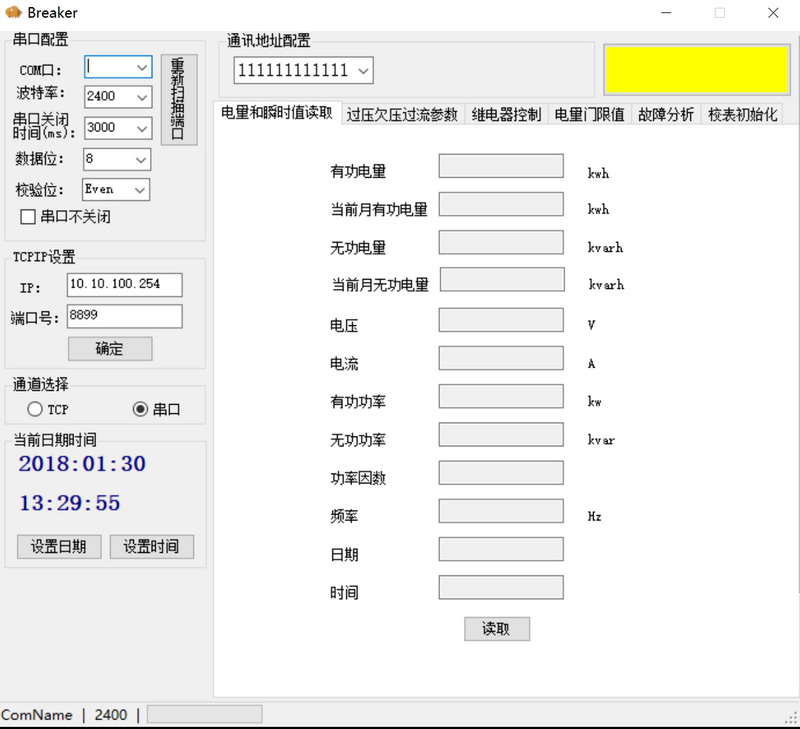Click the 确定 confirm button
This screenshot has width=800, height=729.
point(110,348)
